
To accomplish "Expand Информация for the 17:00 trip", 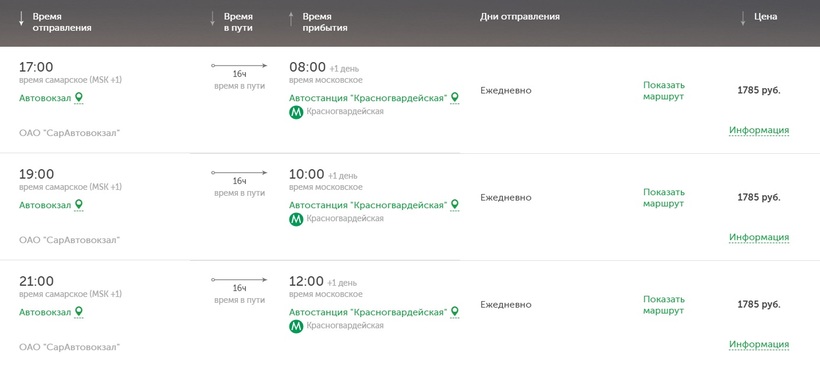I will [759, 130].
